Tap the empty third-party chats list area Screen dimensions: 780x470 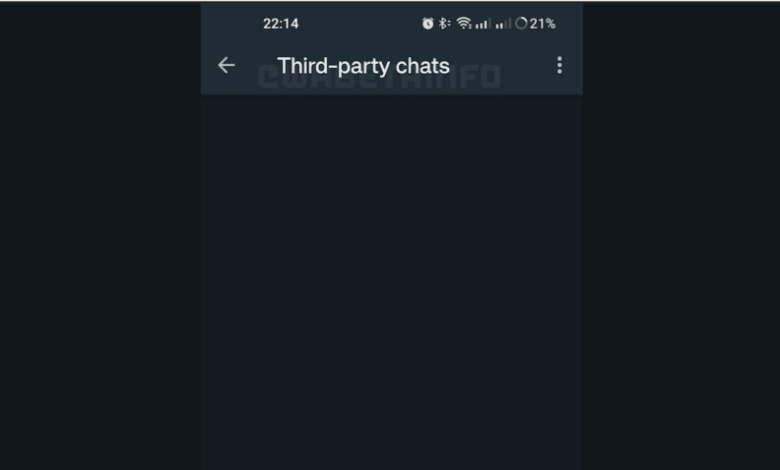click(x=392, y=282)
